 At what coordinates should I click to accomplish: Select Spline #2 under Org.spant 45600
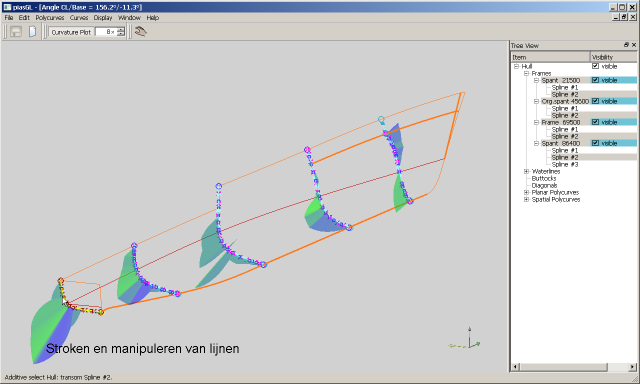click(x=565, y=115)
